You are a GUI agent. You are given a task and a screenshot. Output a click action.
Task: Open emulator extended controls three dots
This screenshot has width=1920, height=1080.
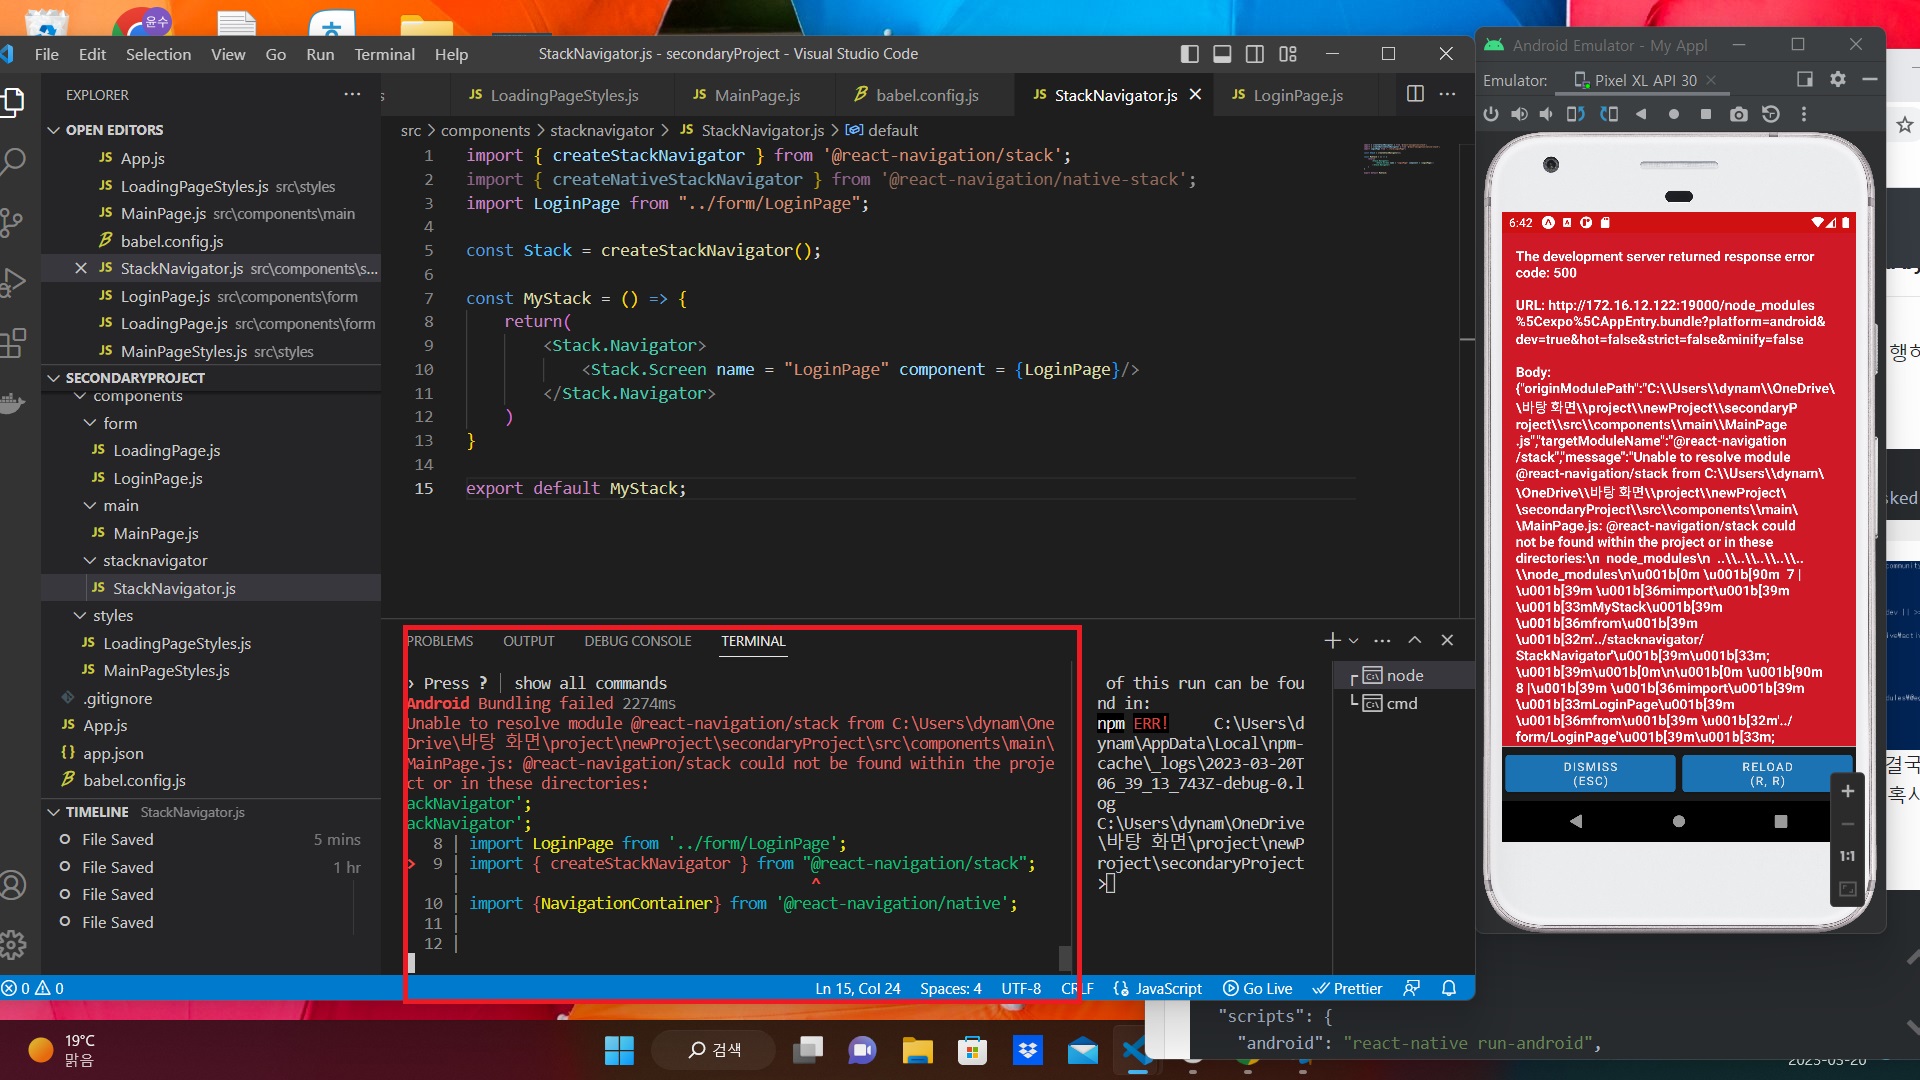coord(1804,114)
